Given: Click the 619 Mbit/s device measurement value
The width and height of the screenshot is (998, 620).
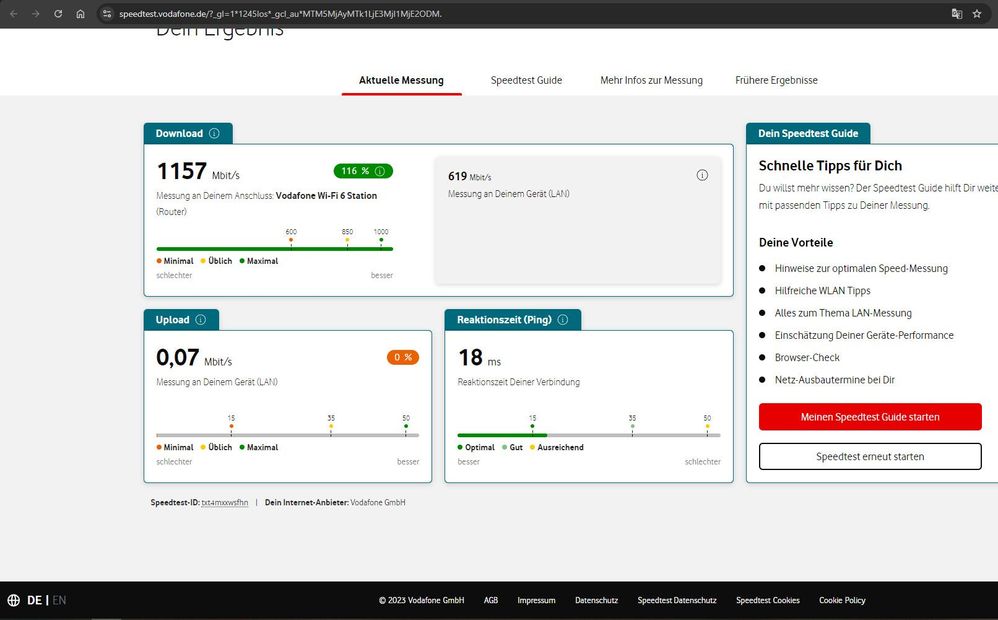Looking at the screenshot, I should click(x=469, y=176).
